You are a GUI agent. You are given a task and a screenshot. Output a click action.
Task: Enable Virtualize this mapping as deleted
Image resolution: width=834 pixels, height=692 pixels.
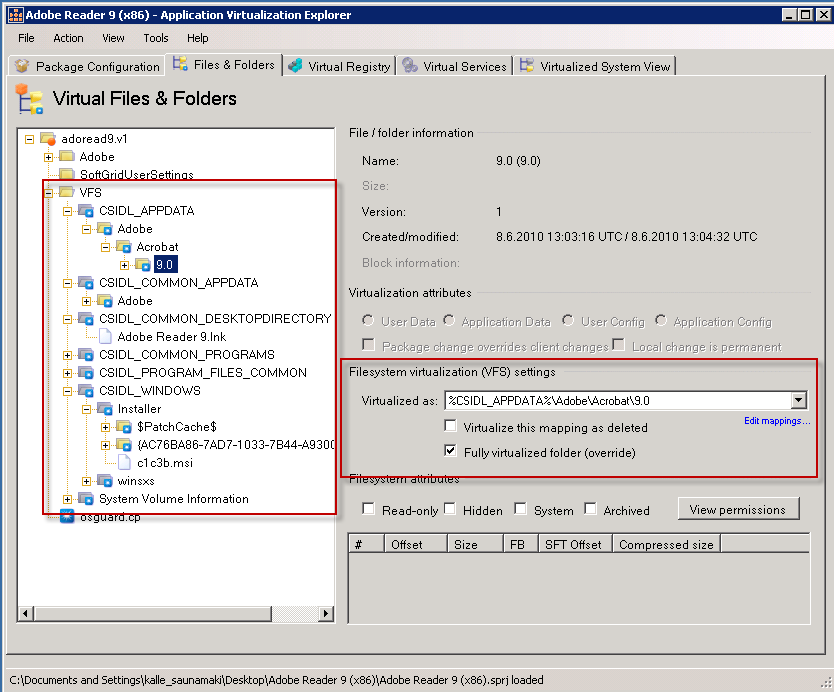[x=451, y=427]
